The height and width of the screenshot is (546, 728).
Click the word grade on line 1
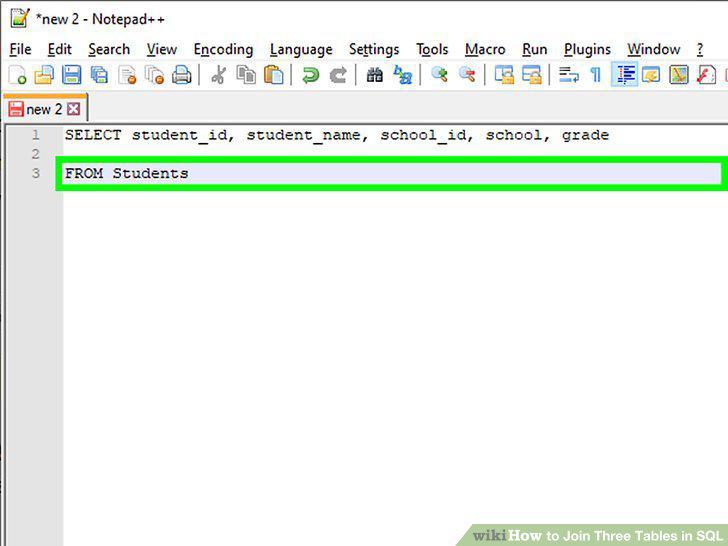click(585, 135)
